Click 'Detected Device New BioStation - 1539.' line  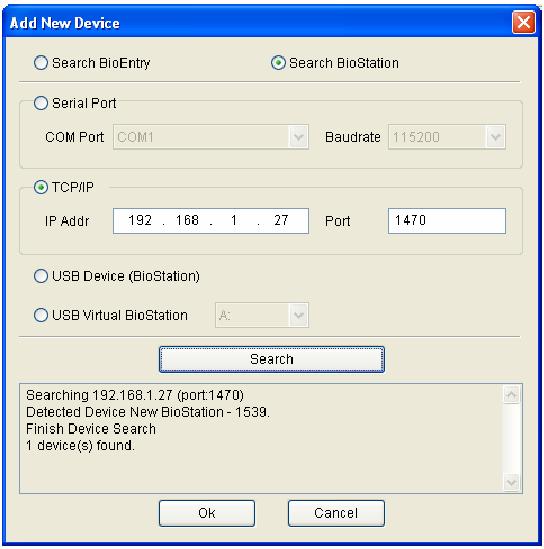(x=148, y=412)
